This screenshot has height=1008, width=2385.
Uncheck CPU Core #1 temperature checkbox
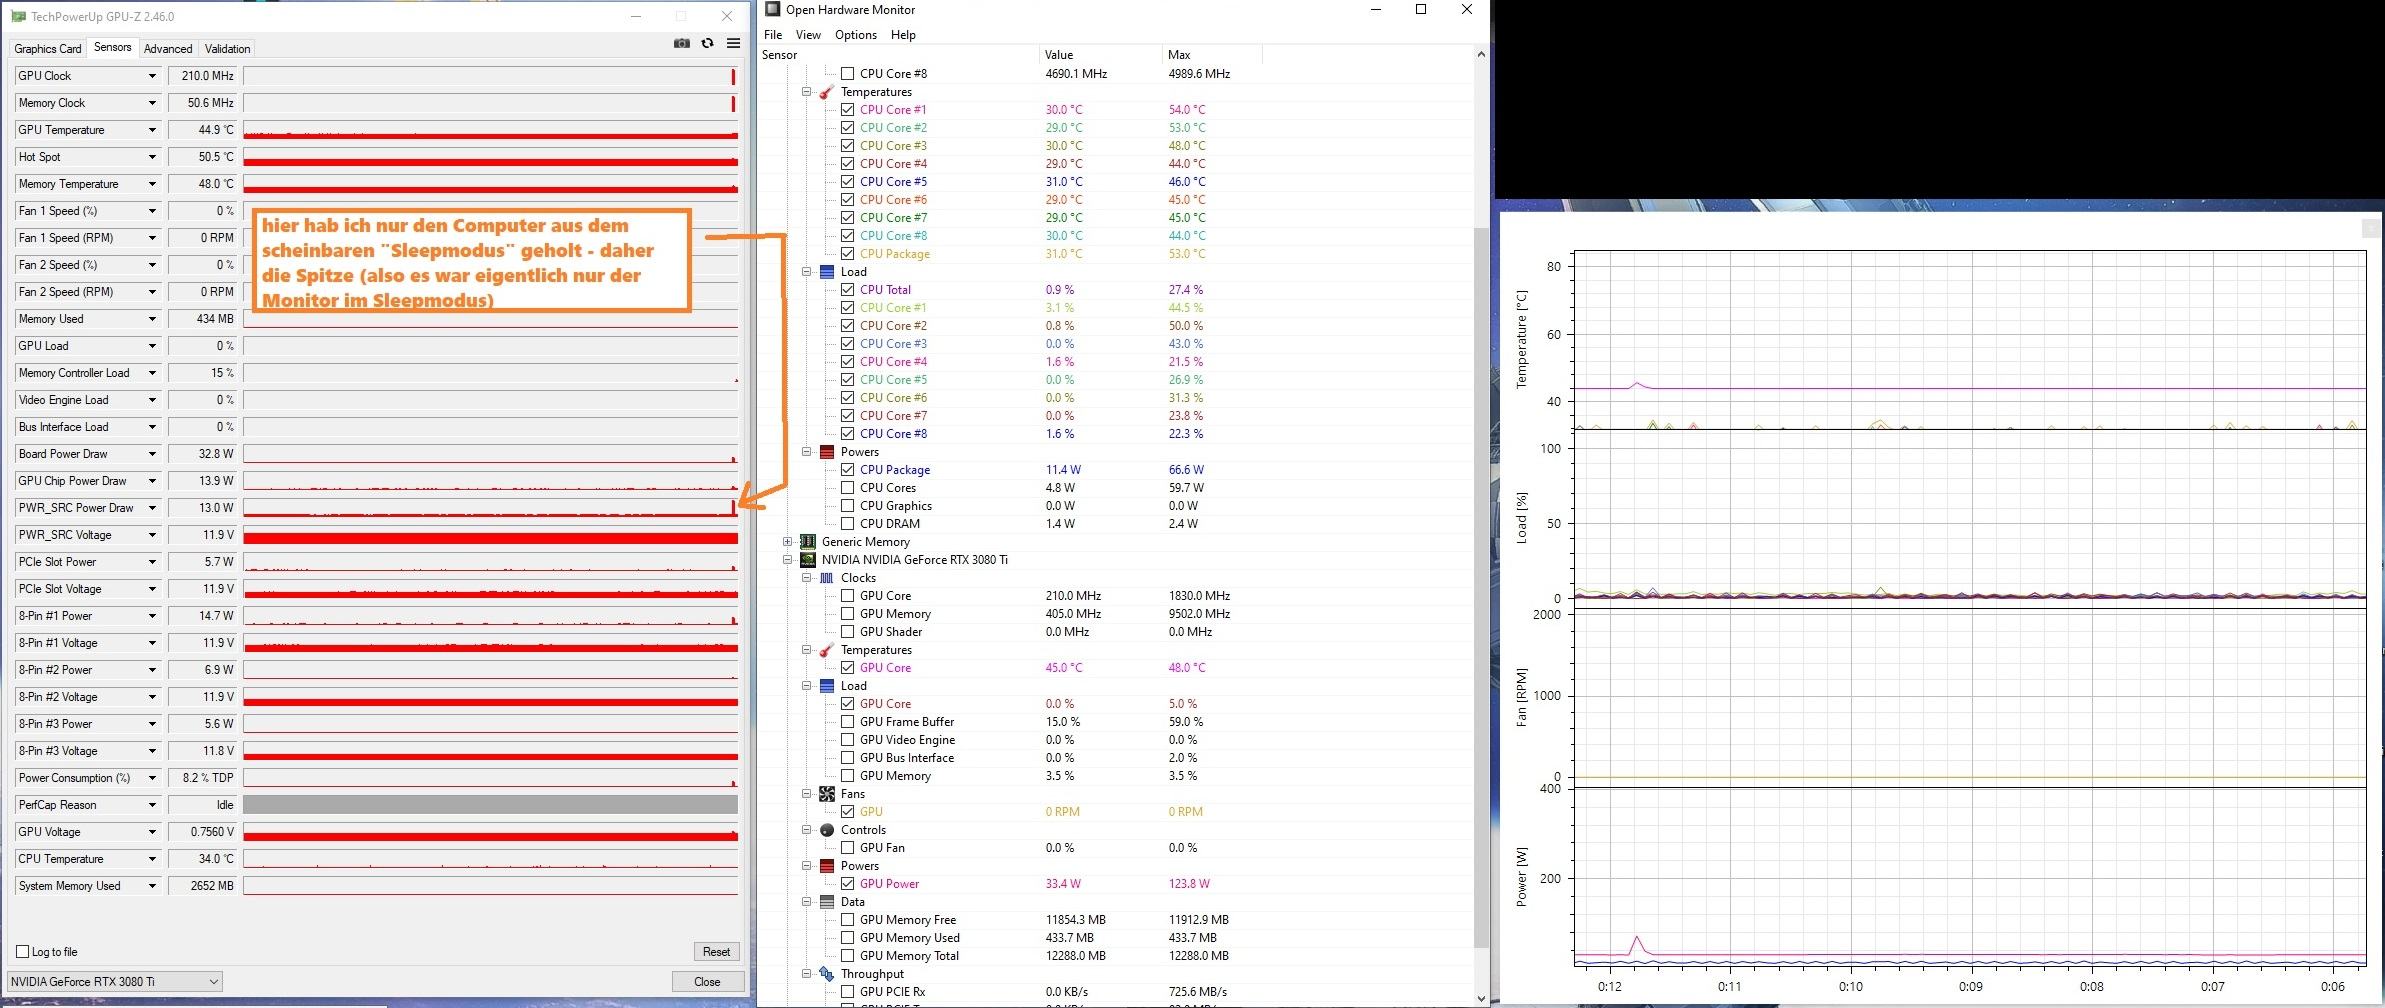point(848,110)
